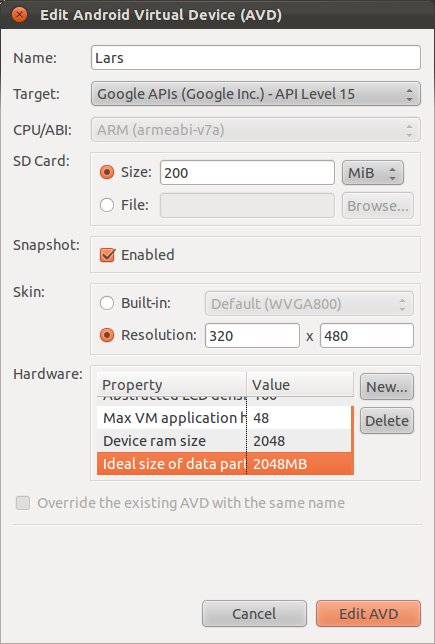
Task: Click the SD card size field showing 200
Action: tap(247, 172)
